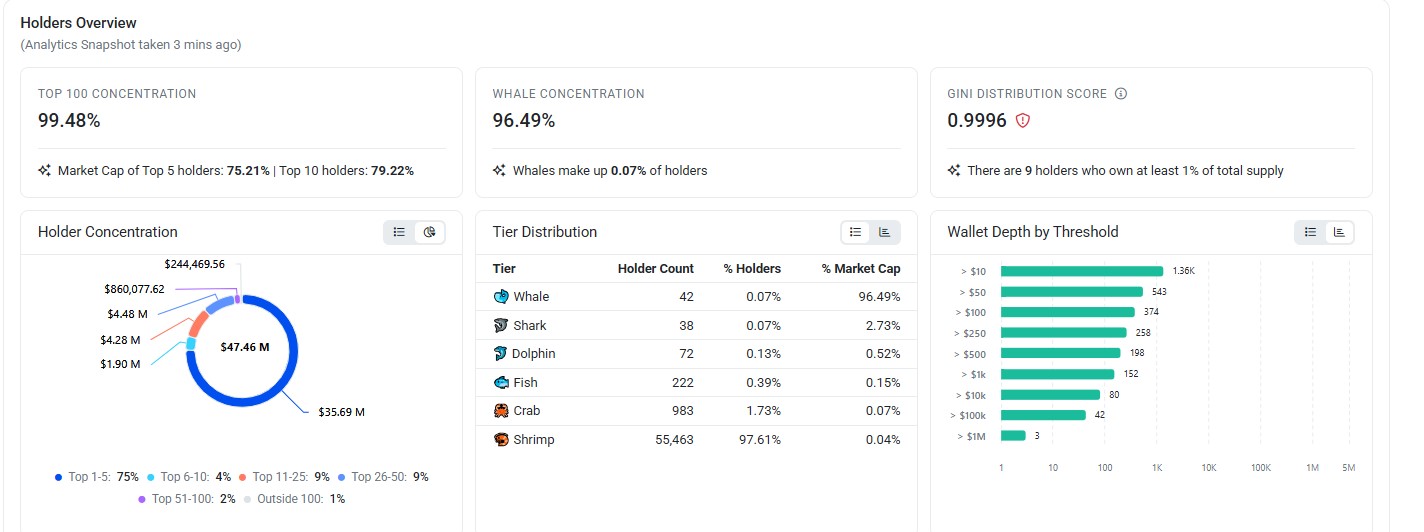Screen dimensions: 1424x532
Task: Click the Holder Count column header
Action: (x=655, y=269)
